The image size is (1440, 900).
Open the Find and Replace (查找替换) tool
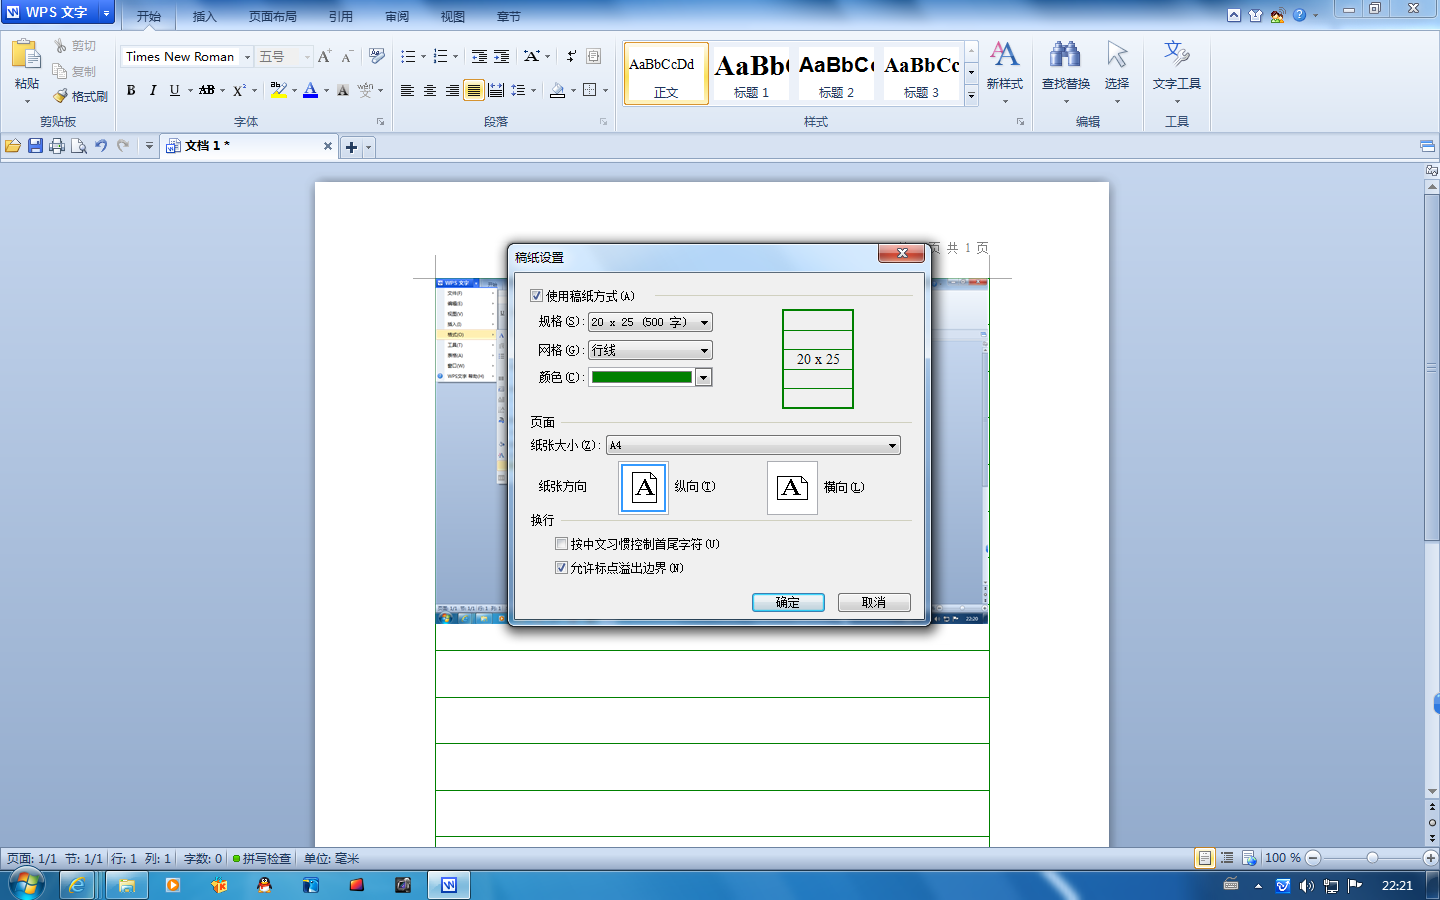[x=1065, y=68]
